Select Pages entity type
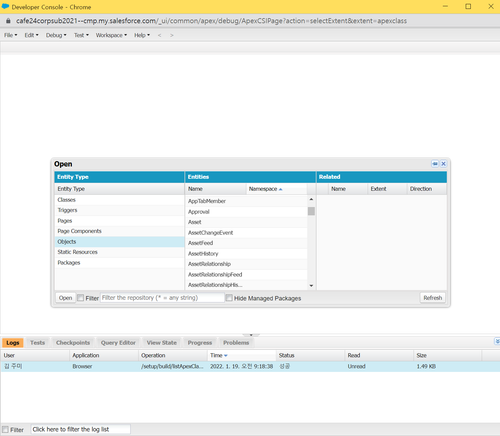This screenshot has width=500, height=436. click(x=120, y=221)
